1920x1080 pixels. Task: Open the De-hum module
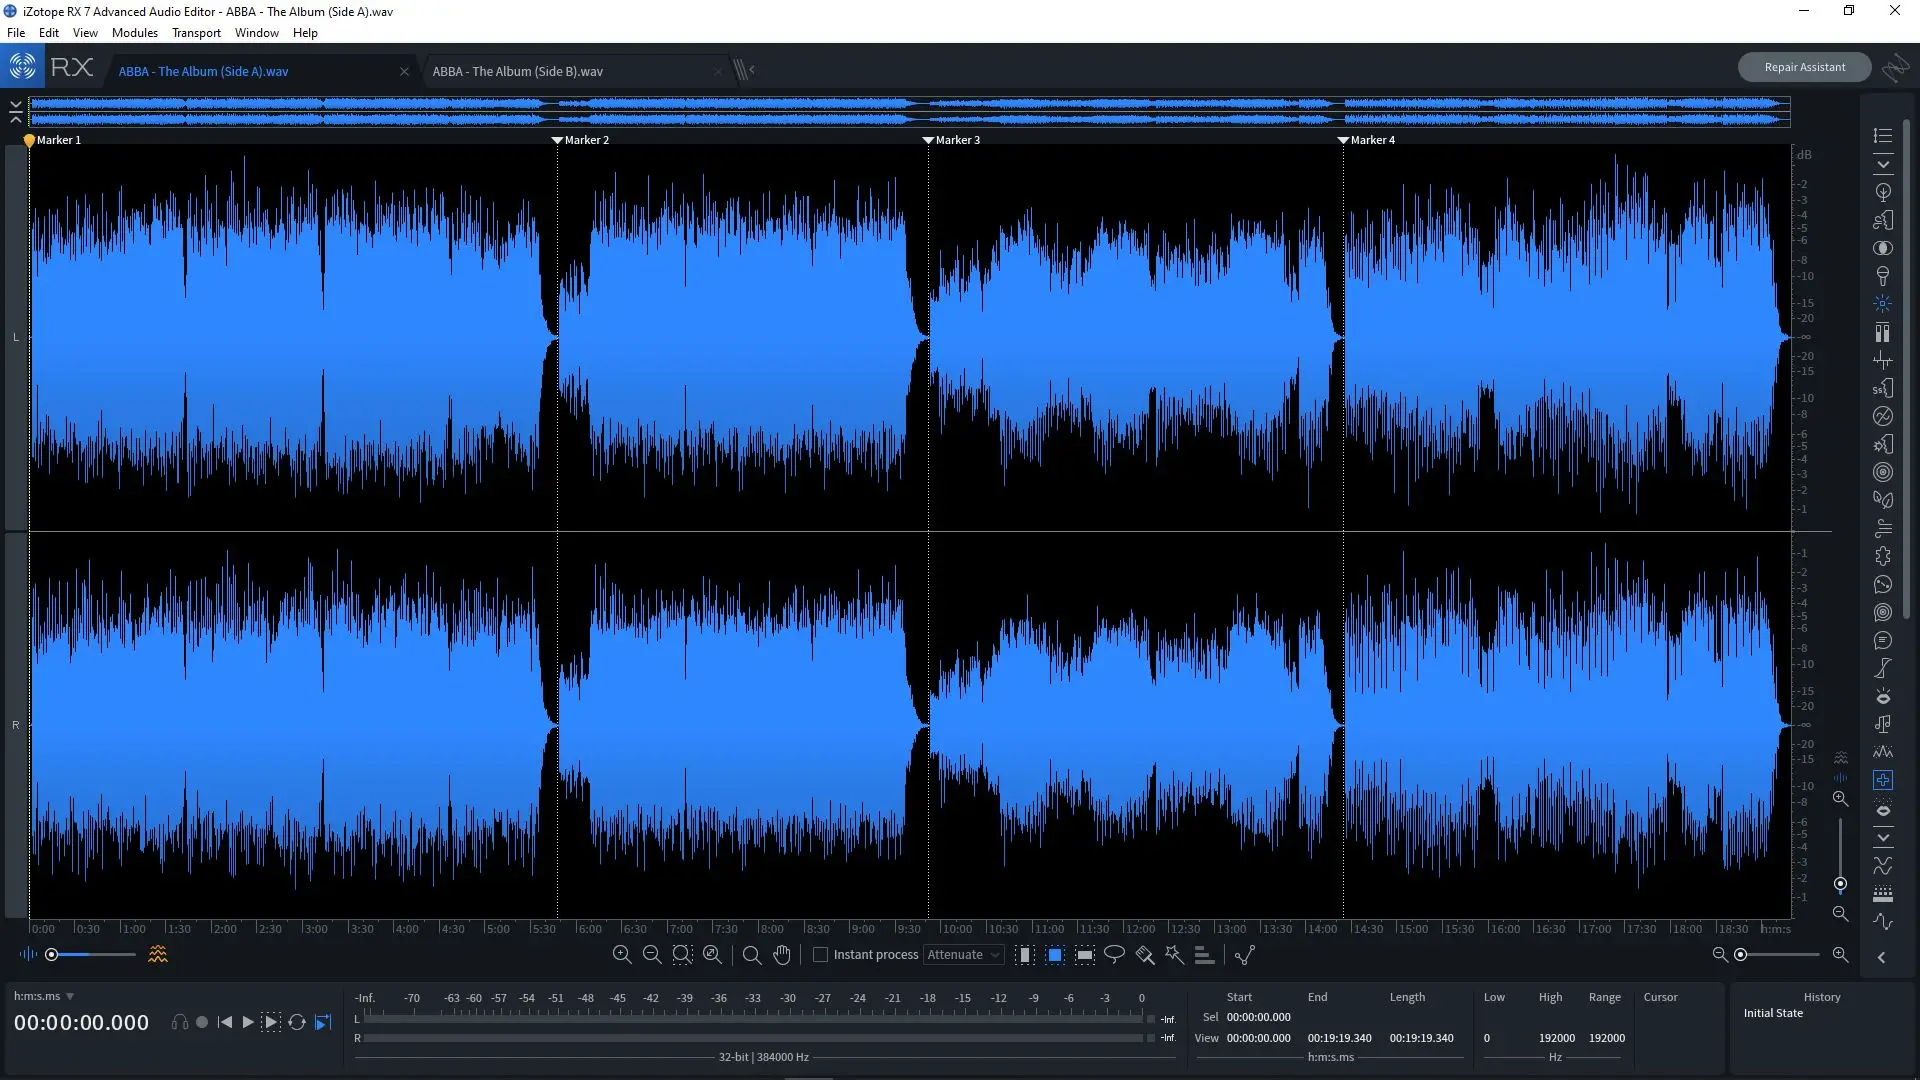1883,416
